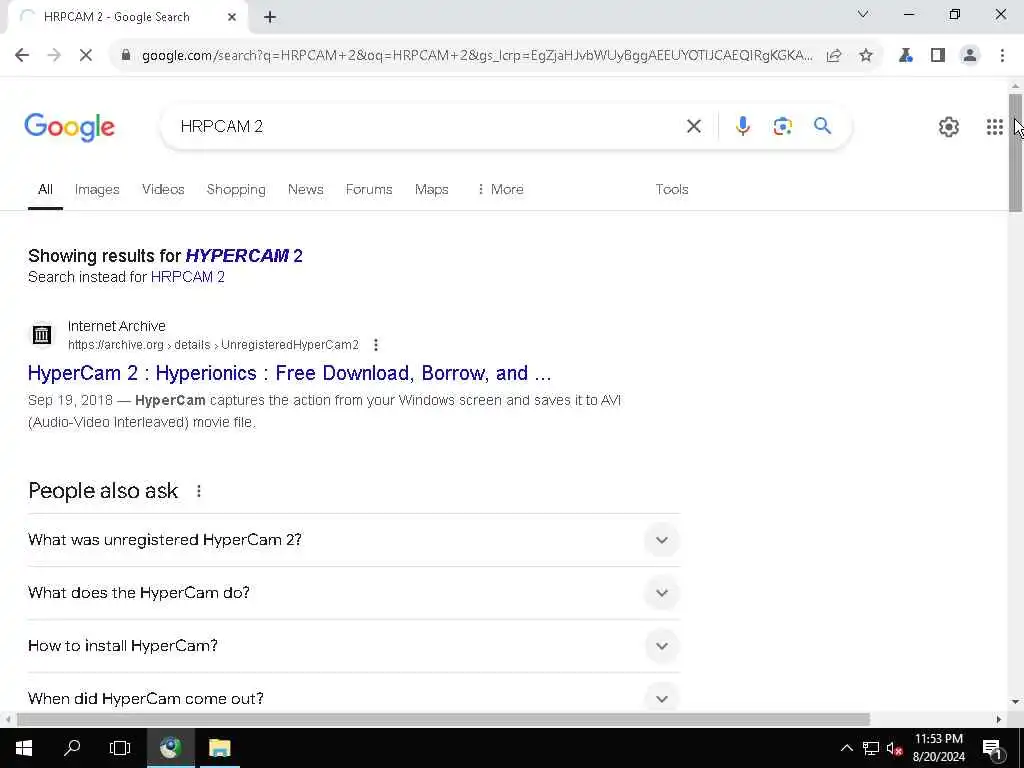Viewport: 1024px width, 768px height.
Task: Click the vertical scrollbar thumb
Action: (x=1016, y=153)
